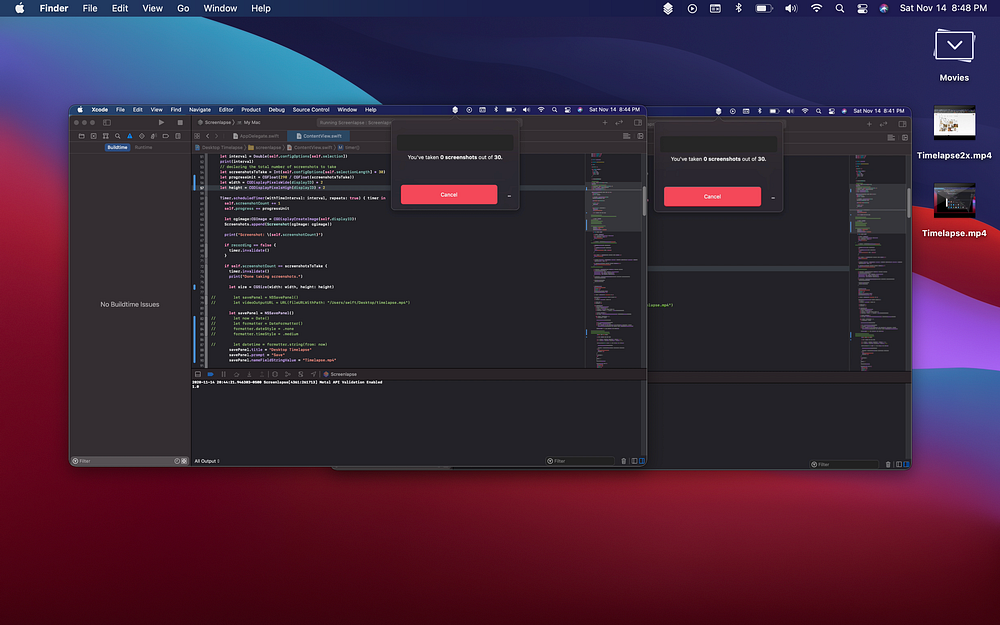The height and width of the screenshot is (625, 1000).
Task: Click the Cancel button in the rear window popover
Action: [712, 196]
